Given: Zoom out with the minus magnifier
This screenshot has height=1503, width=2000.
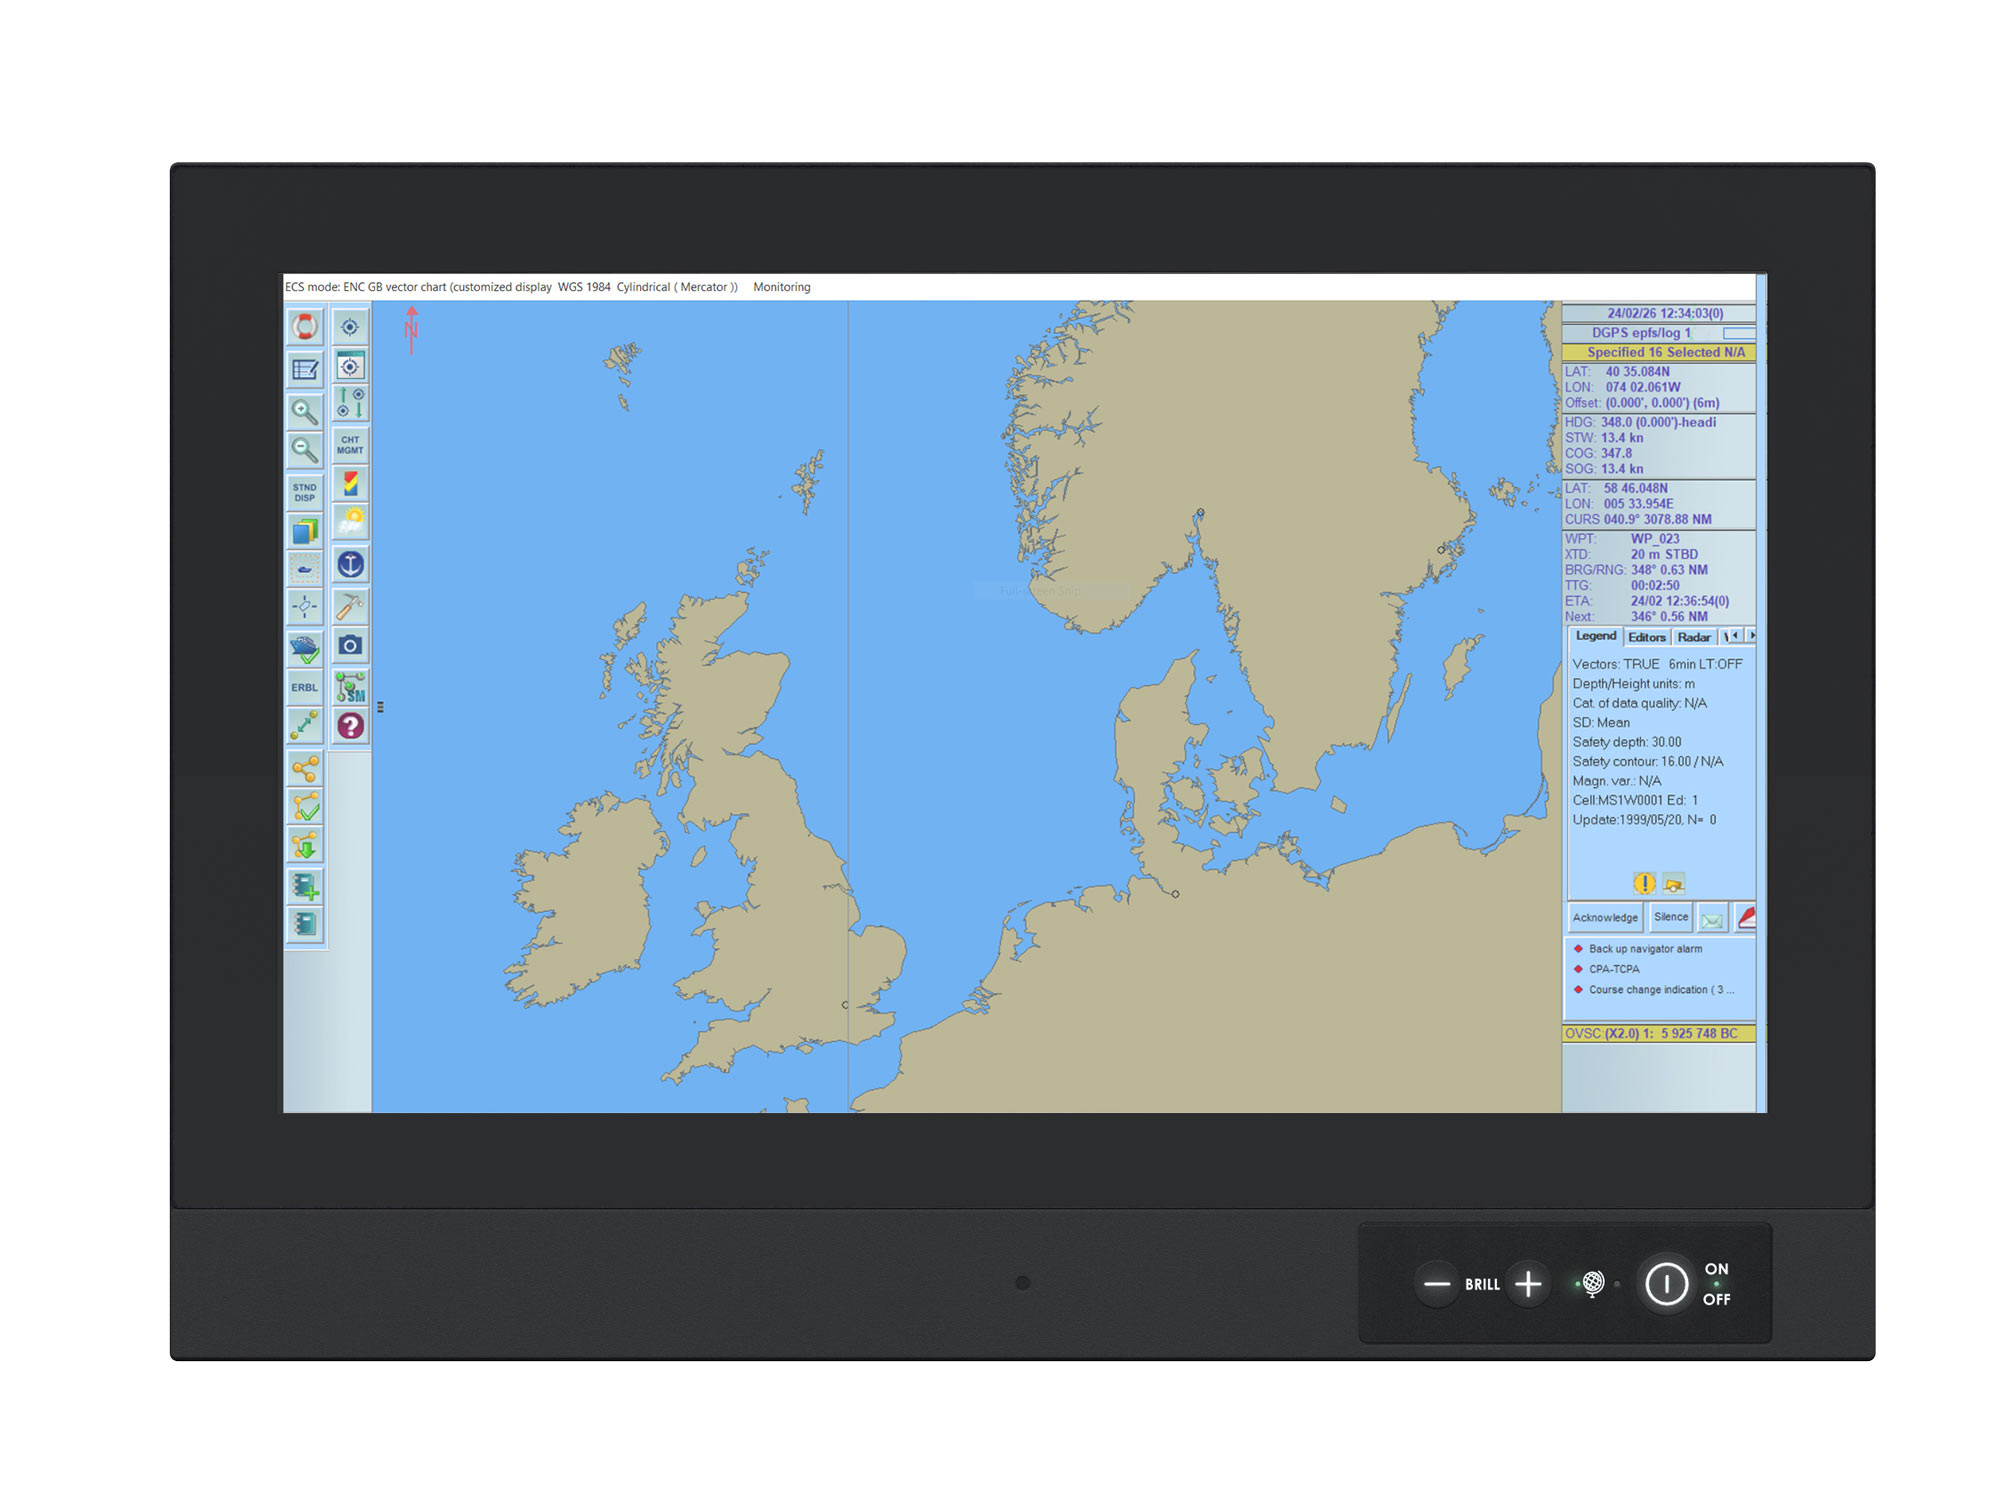Looking at the screenshot, I should [305, 450].
